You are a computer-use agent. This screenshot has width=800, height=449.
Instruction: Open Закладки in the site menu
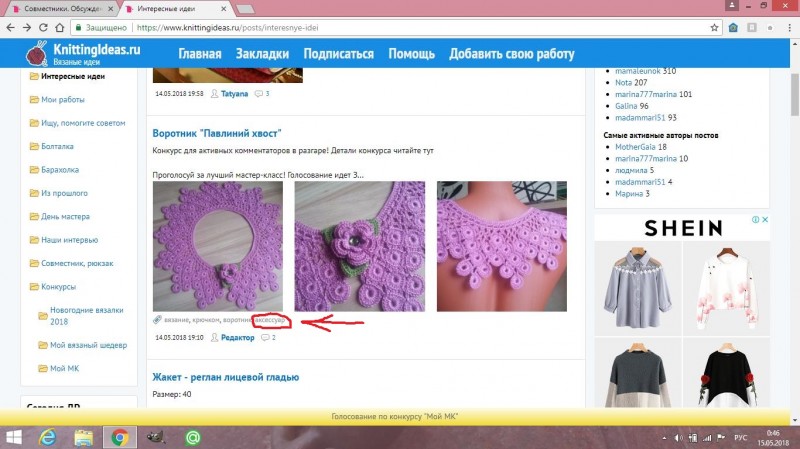pos(262,54)
